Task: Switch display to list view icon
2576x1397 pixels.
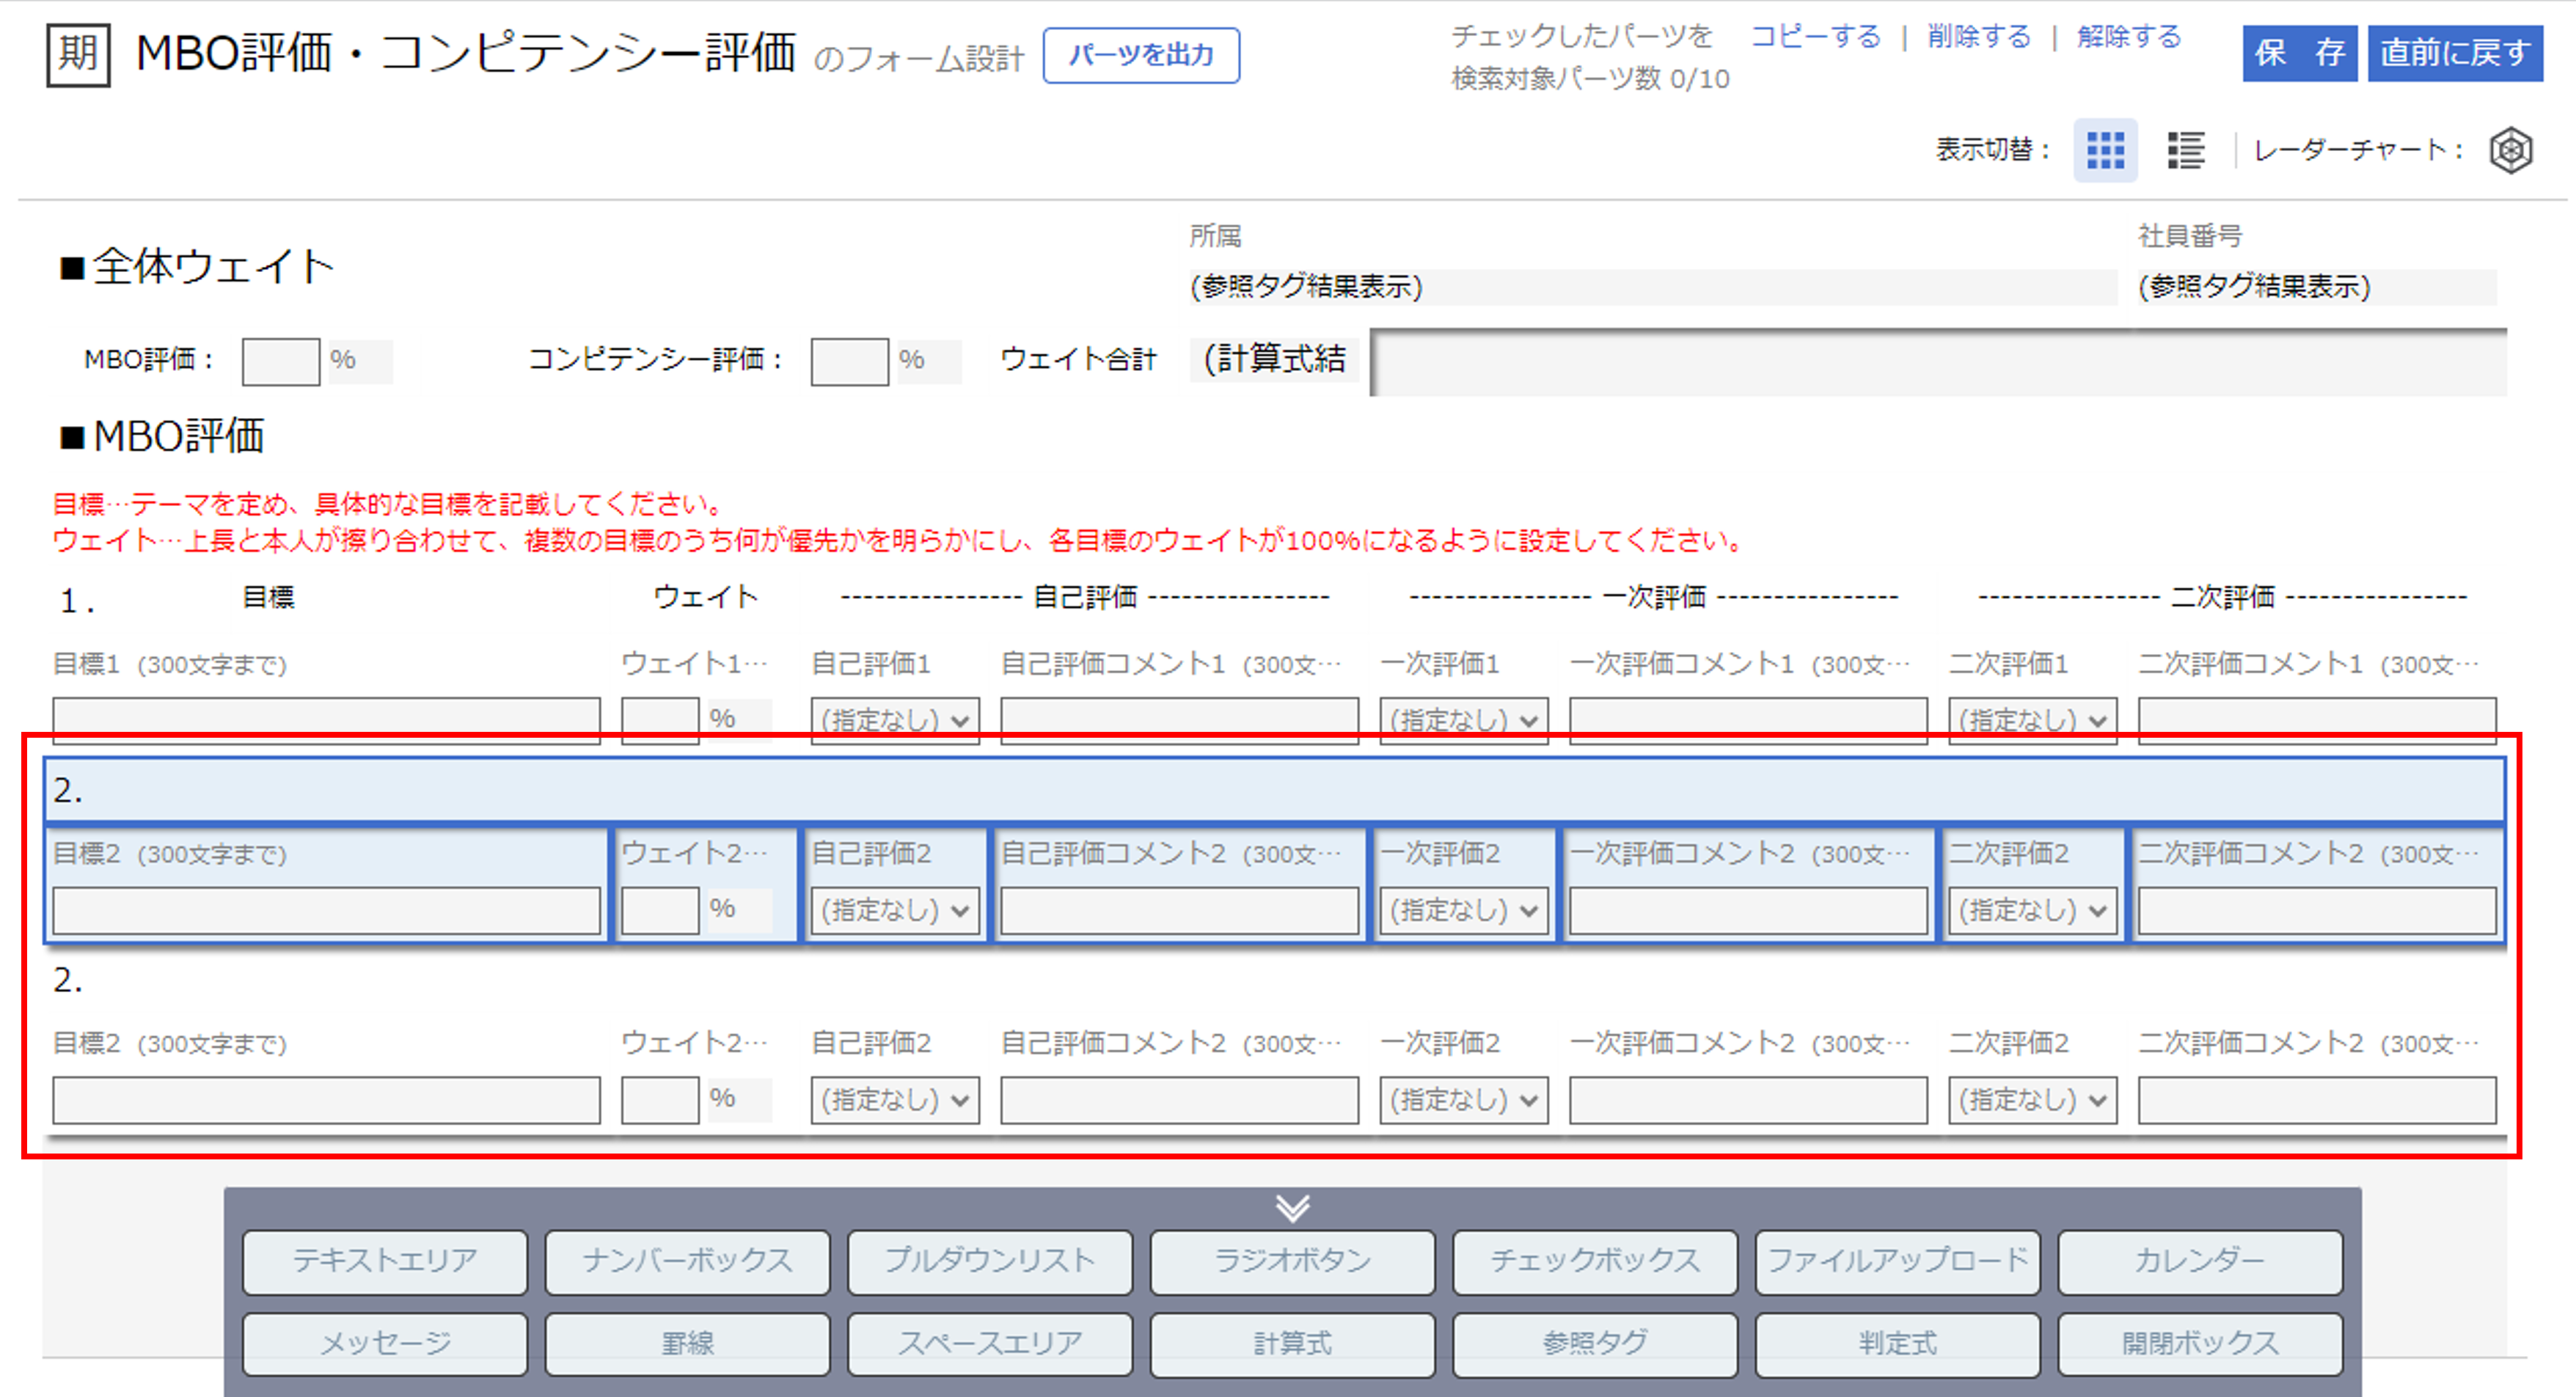Action: (x=2185, y=150)
